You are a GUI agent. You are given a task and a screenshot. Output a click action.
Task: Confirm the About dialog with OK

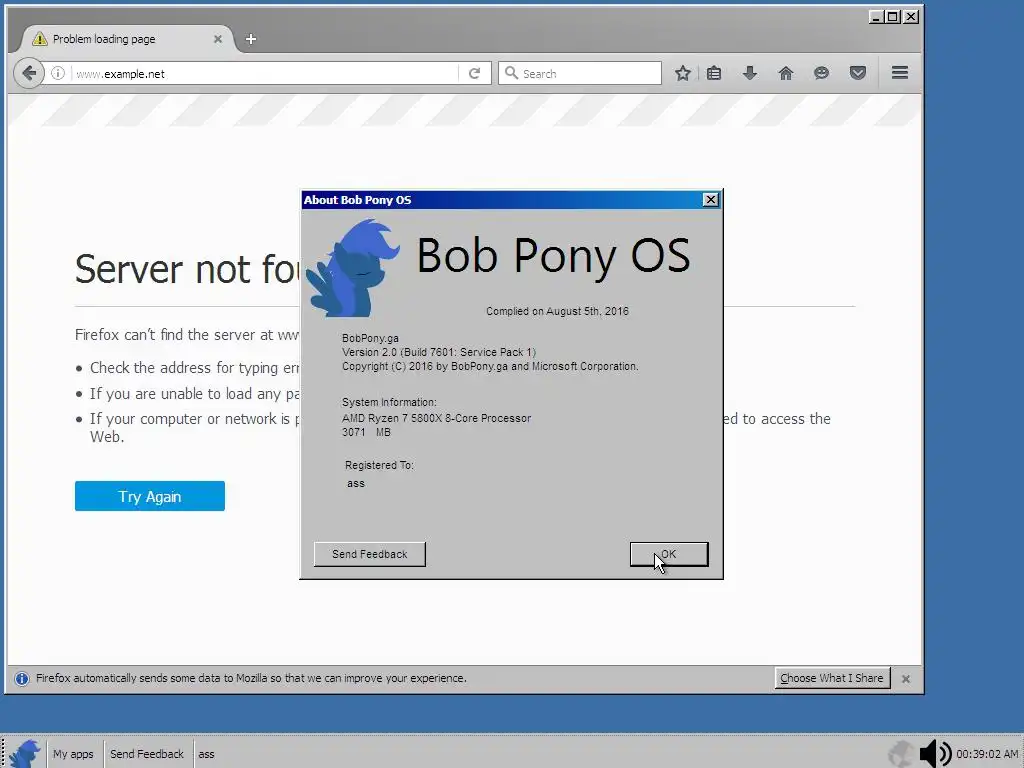[x=669, y=554]
